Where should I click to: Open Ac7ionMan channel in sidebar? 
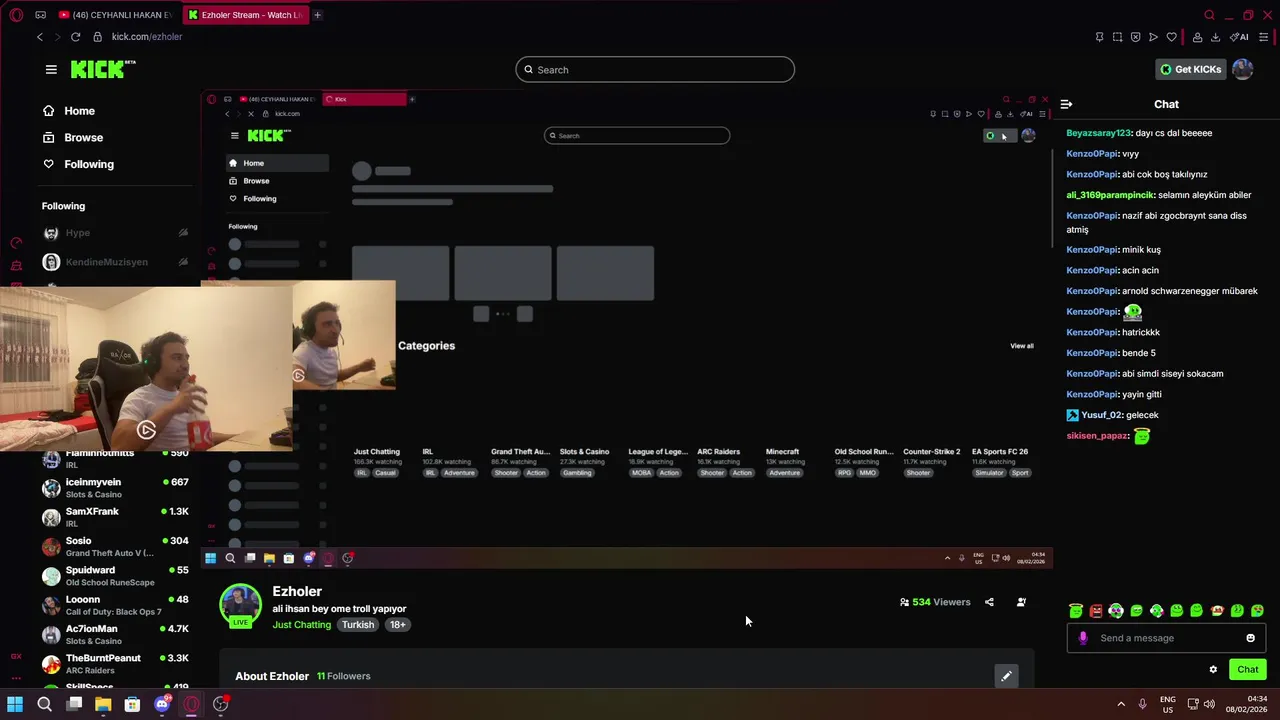[115, 634]
